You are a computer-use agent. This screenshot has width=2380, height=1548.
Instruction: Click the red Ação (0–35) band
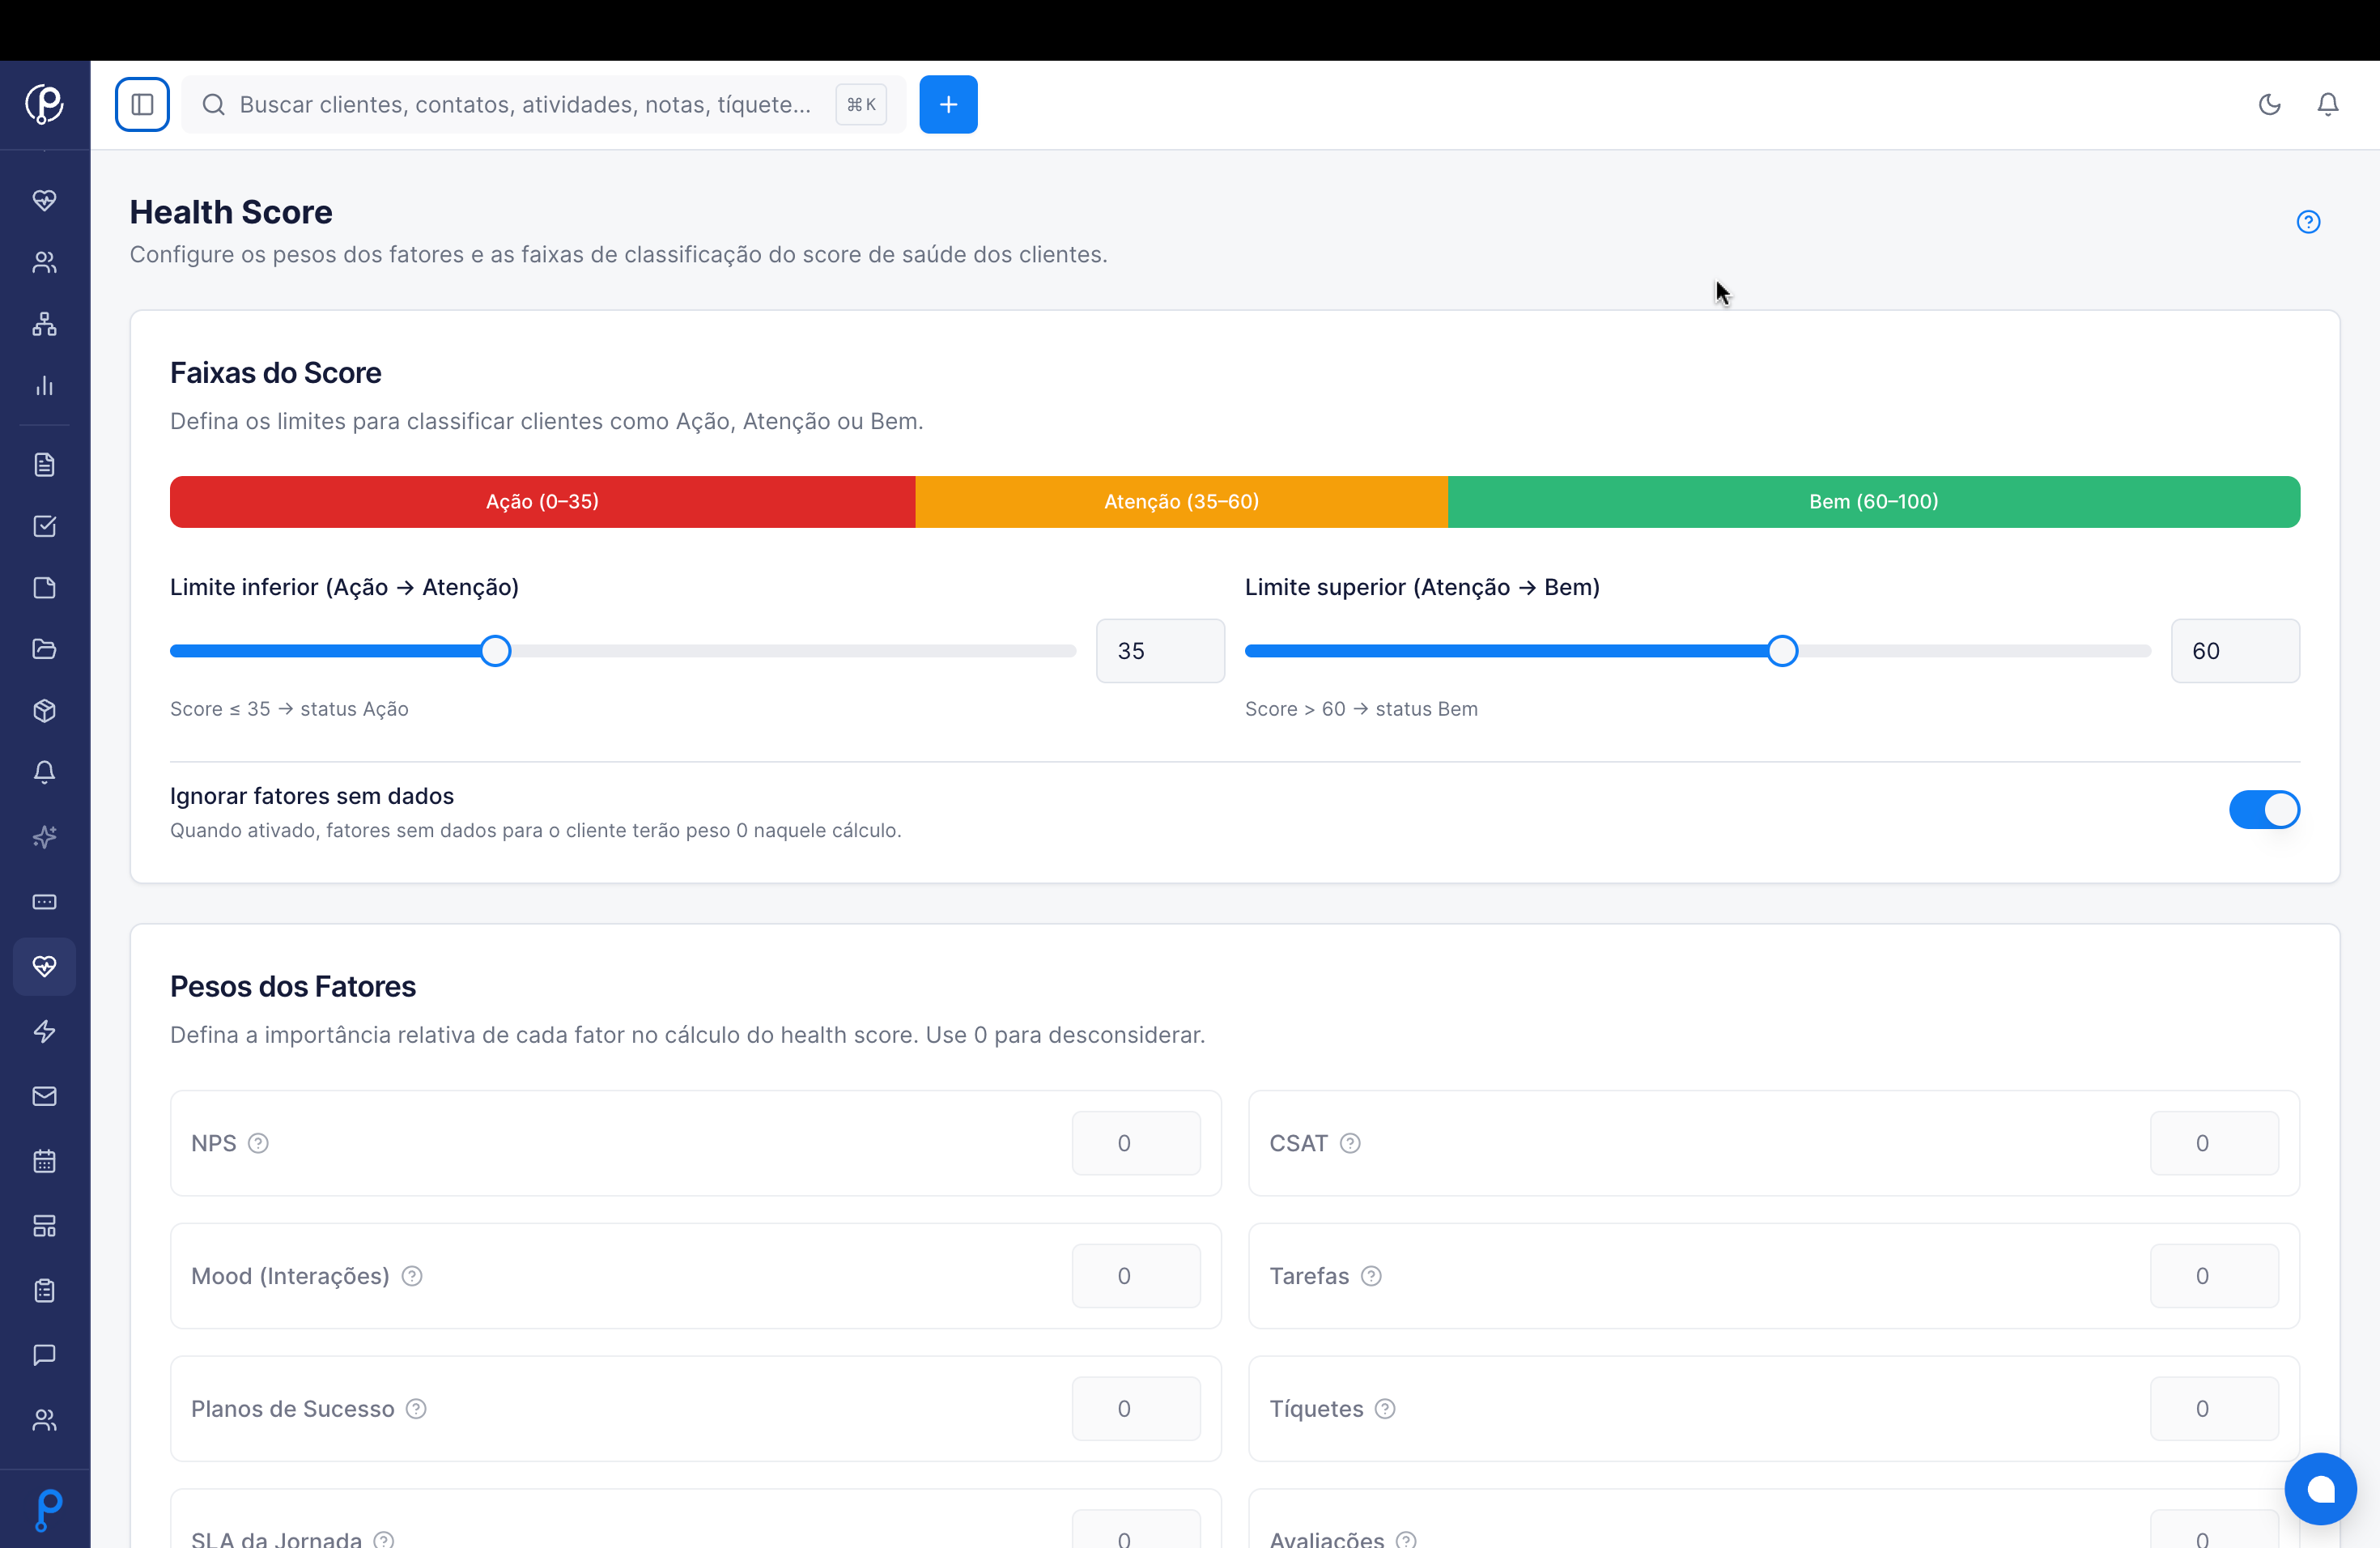click(543, 502)
